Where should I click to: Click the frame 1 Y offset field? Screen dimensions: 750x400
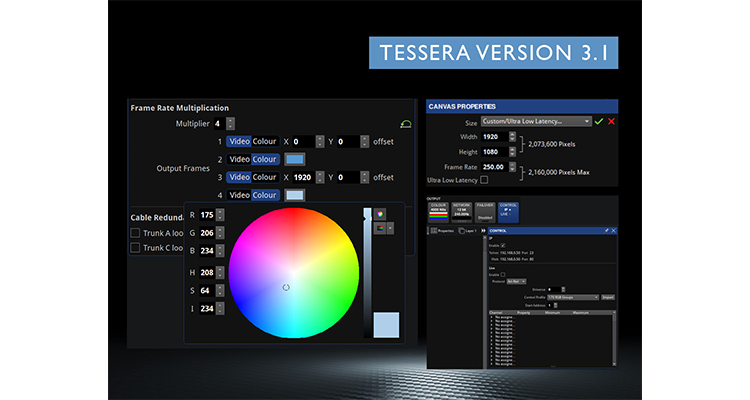coord(348,142)
